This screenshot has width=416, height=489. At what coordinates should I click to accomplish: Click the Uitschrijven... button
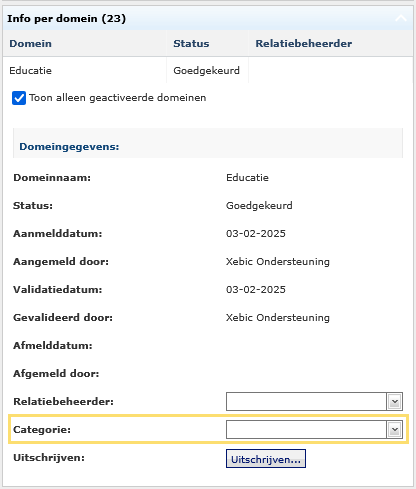click(266, 459)
